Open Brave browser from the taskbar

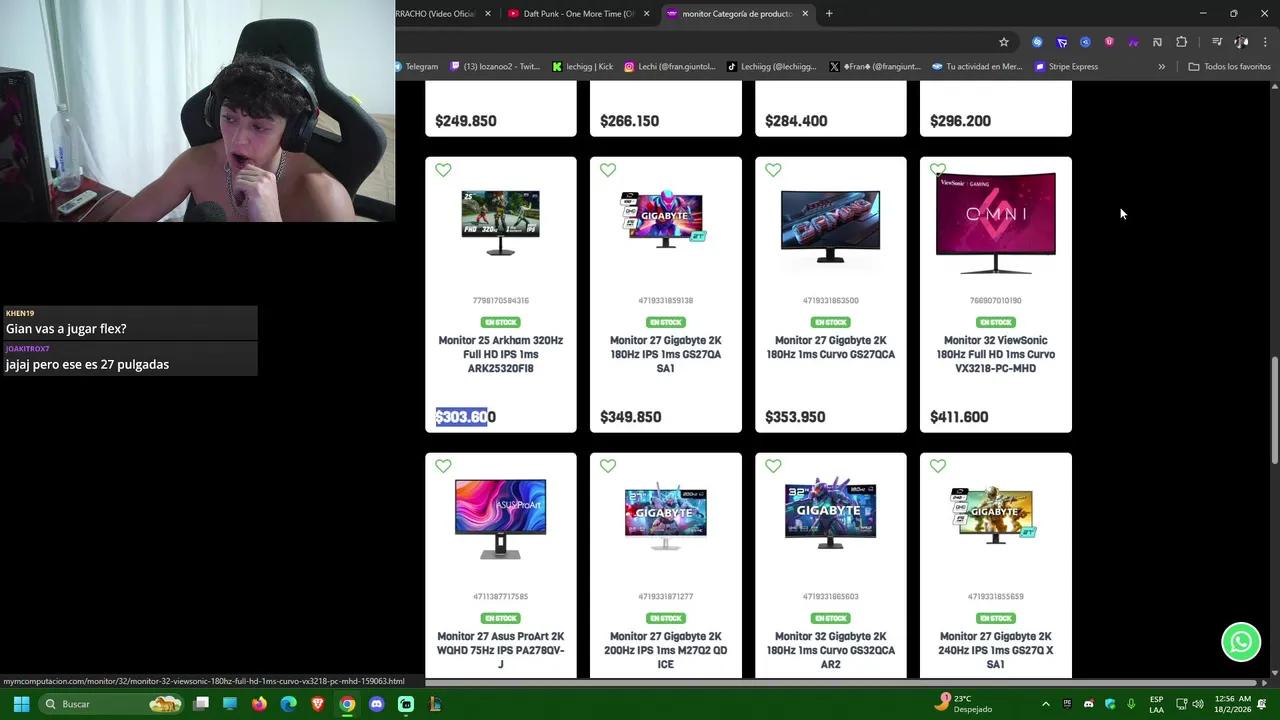[318, 704]
